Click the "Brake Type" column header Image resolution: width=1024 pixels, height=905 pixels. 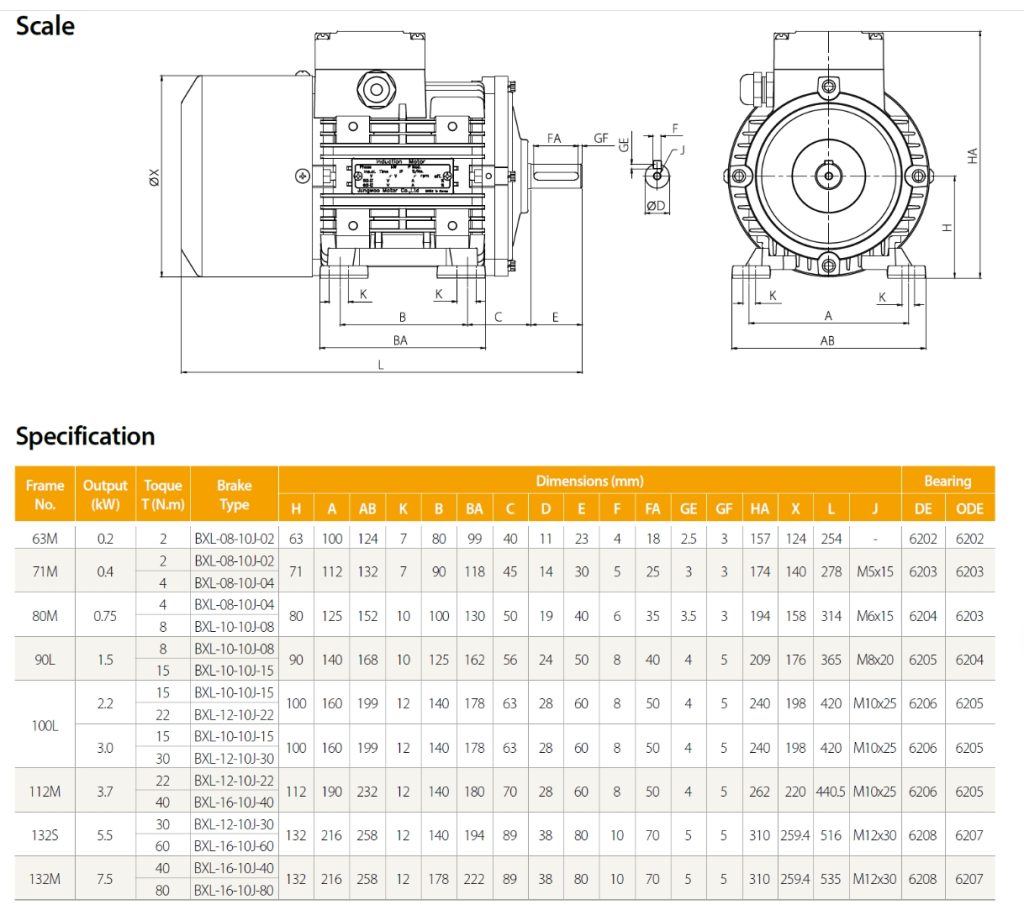click(234, 494)
